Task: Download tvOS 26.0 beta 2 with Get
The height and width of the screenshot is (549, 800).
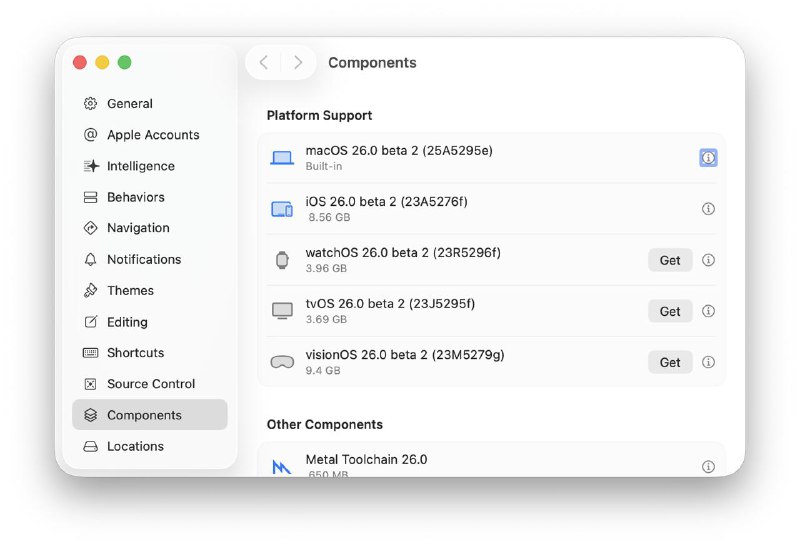Action: [670, 311]
